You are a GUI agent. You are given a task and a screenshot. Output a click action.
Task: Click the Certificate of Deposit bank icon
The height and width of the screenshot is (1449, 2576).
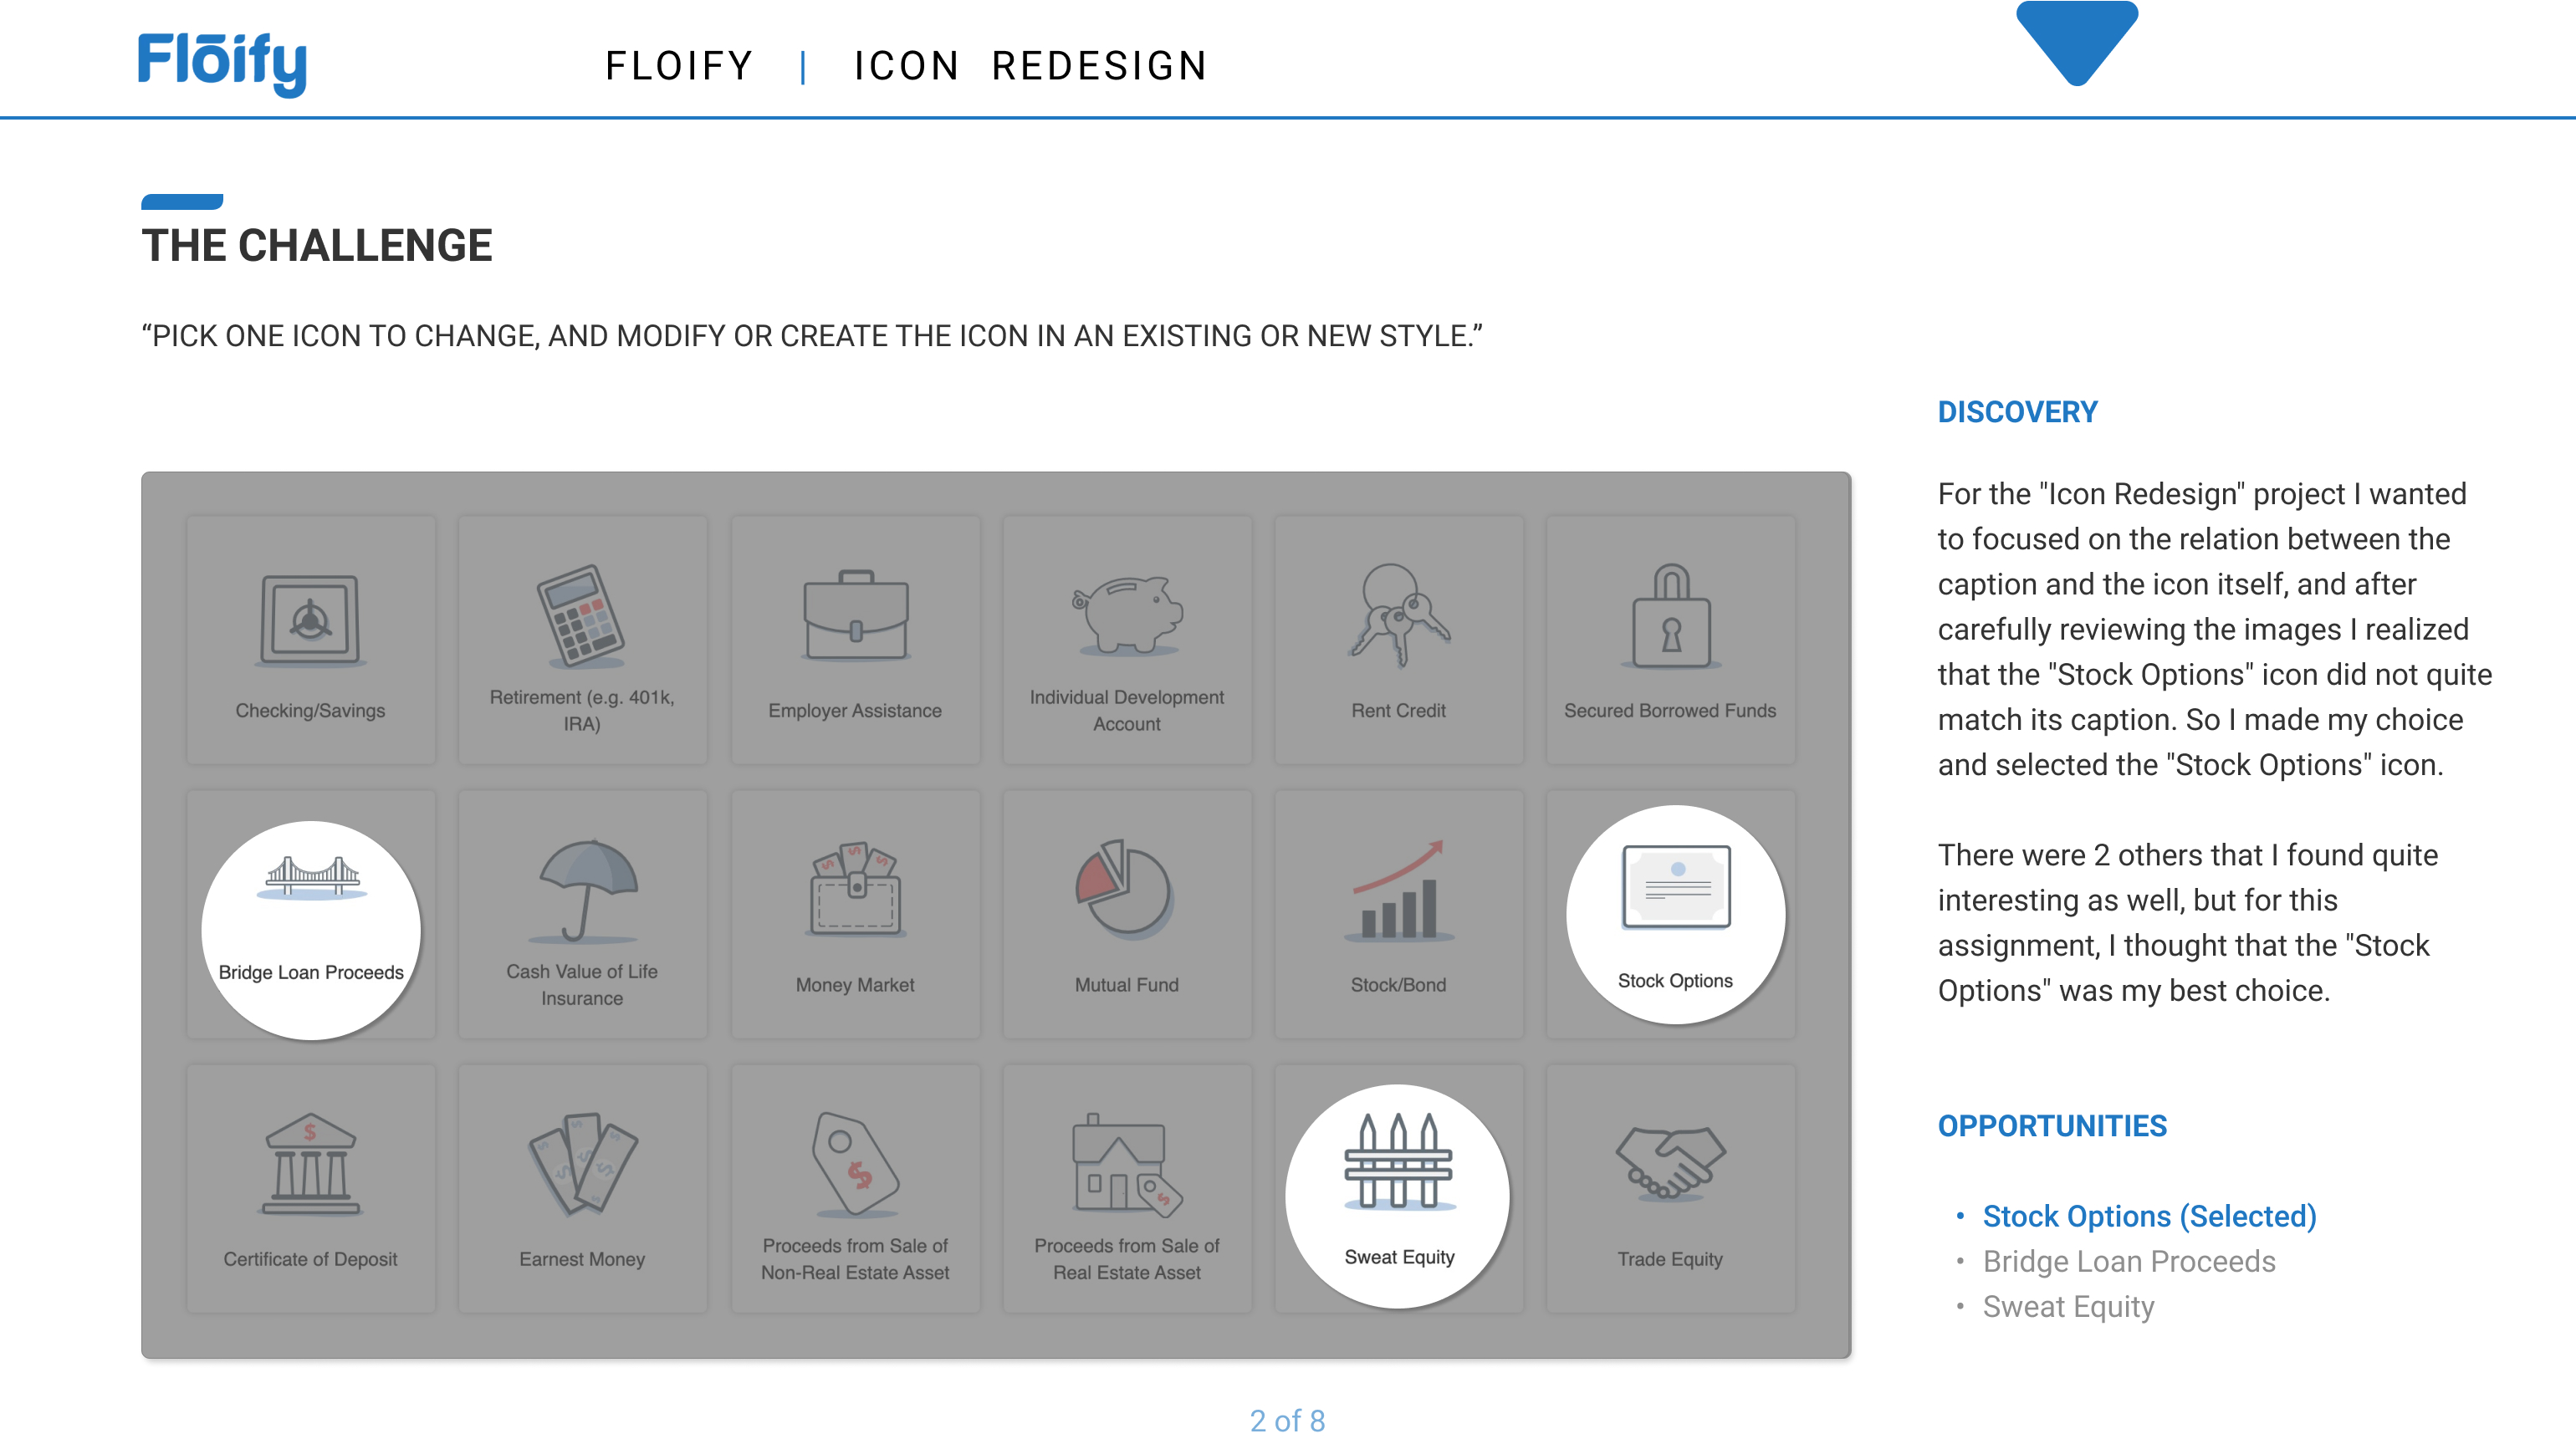(310, 1163)
